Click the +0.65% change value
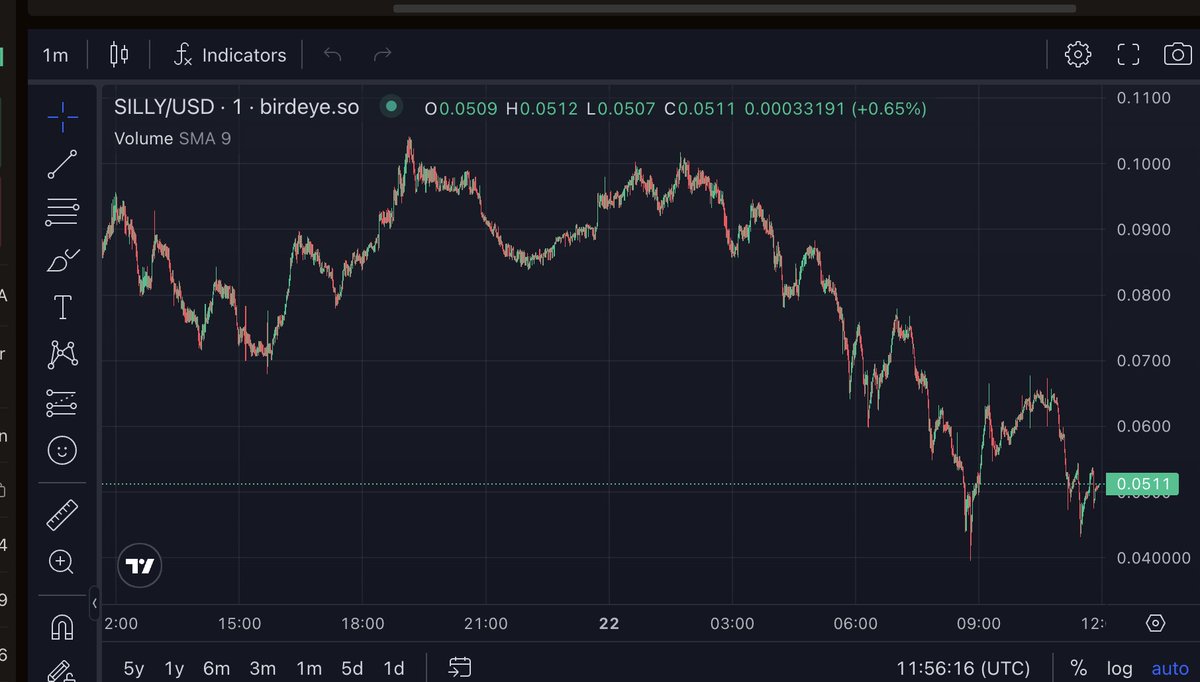 click(x=889, y=107)
